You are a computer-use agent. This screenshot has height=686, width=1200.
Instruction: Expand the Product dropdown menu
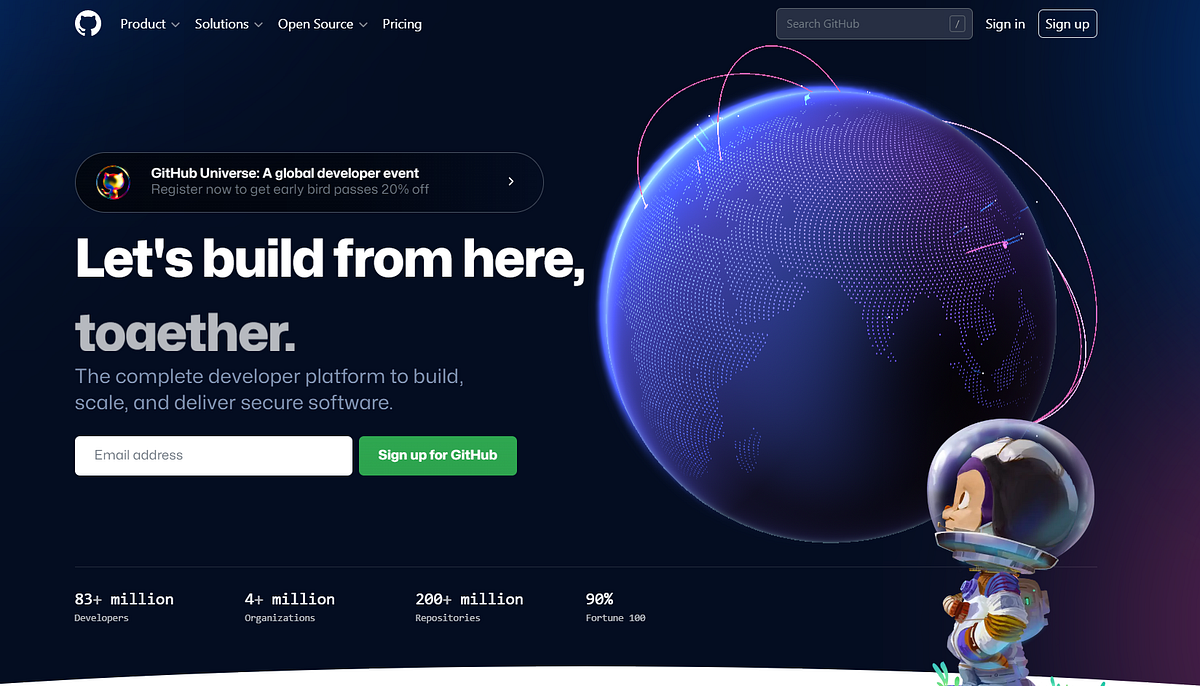[x=150, y=24]
